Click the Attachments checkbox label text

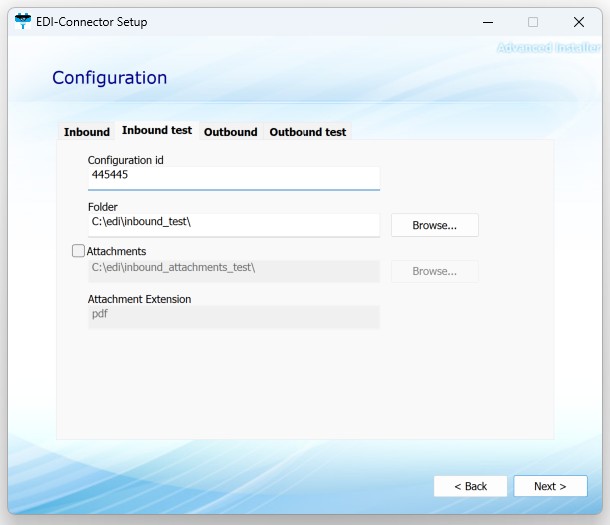coord(116,251)
